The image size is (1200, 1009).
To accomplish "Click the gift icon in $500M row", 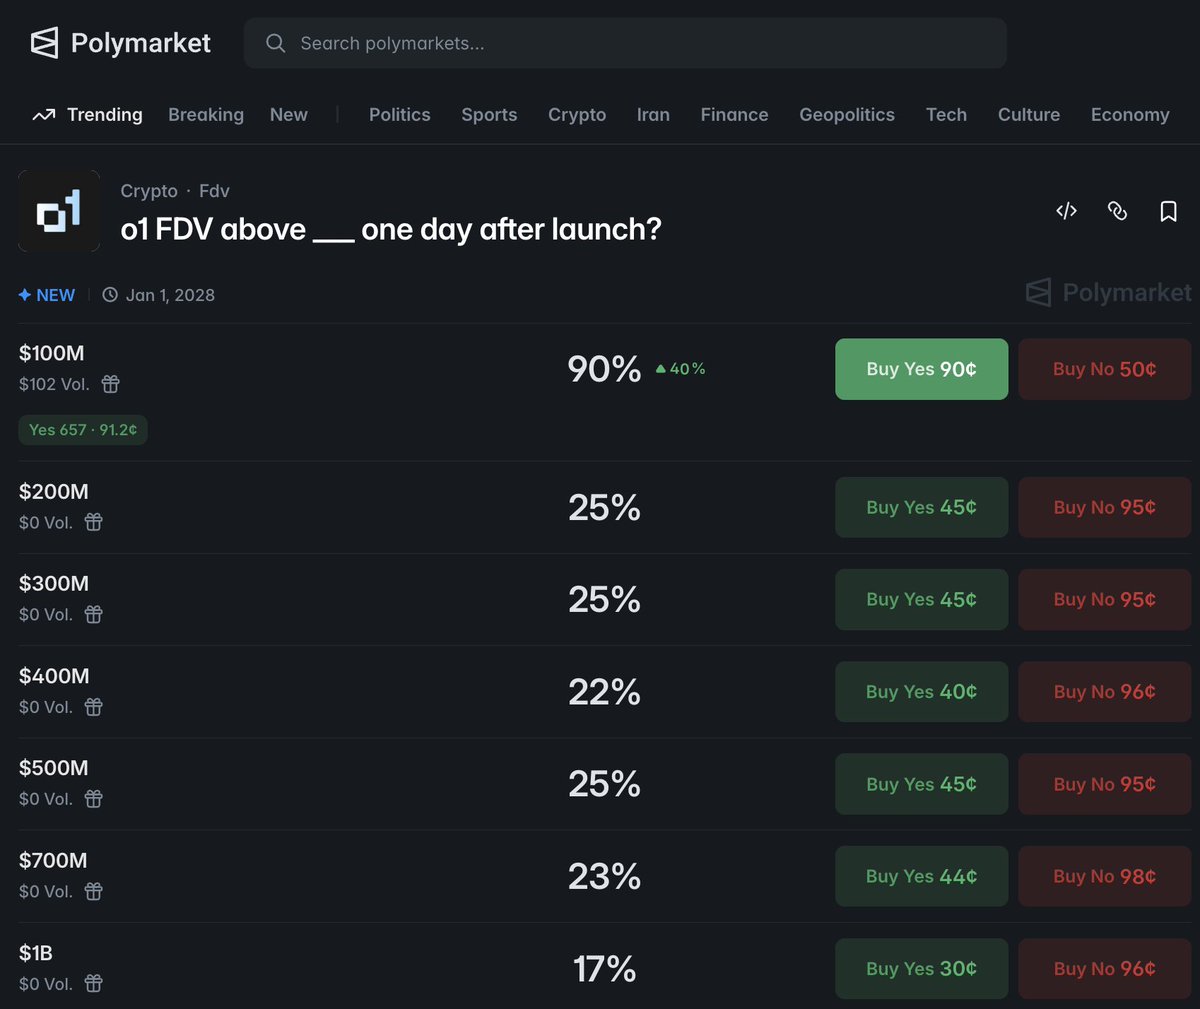I will 94,799.
